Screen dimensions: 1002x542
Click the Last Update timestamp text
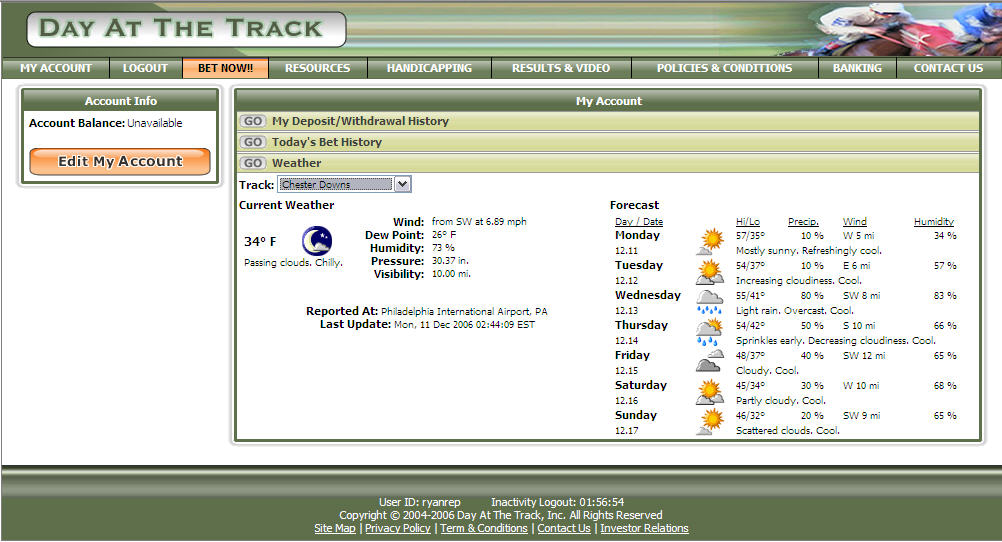(x=465, y=325)
